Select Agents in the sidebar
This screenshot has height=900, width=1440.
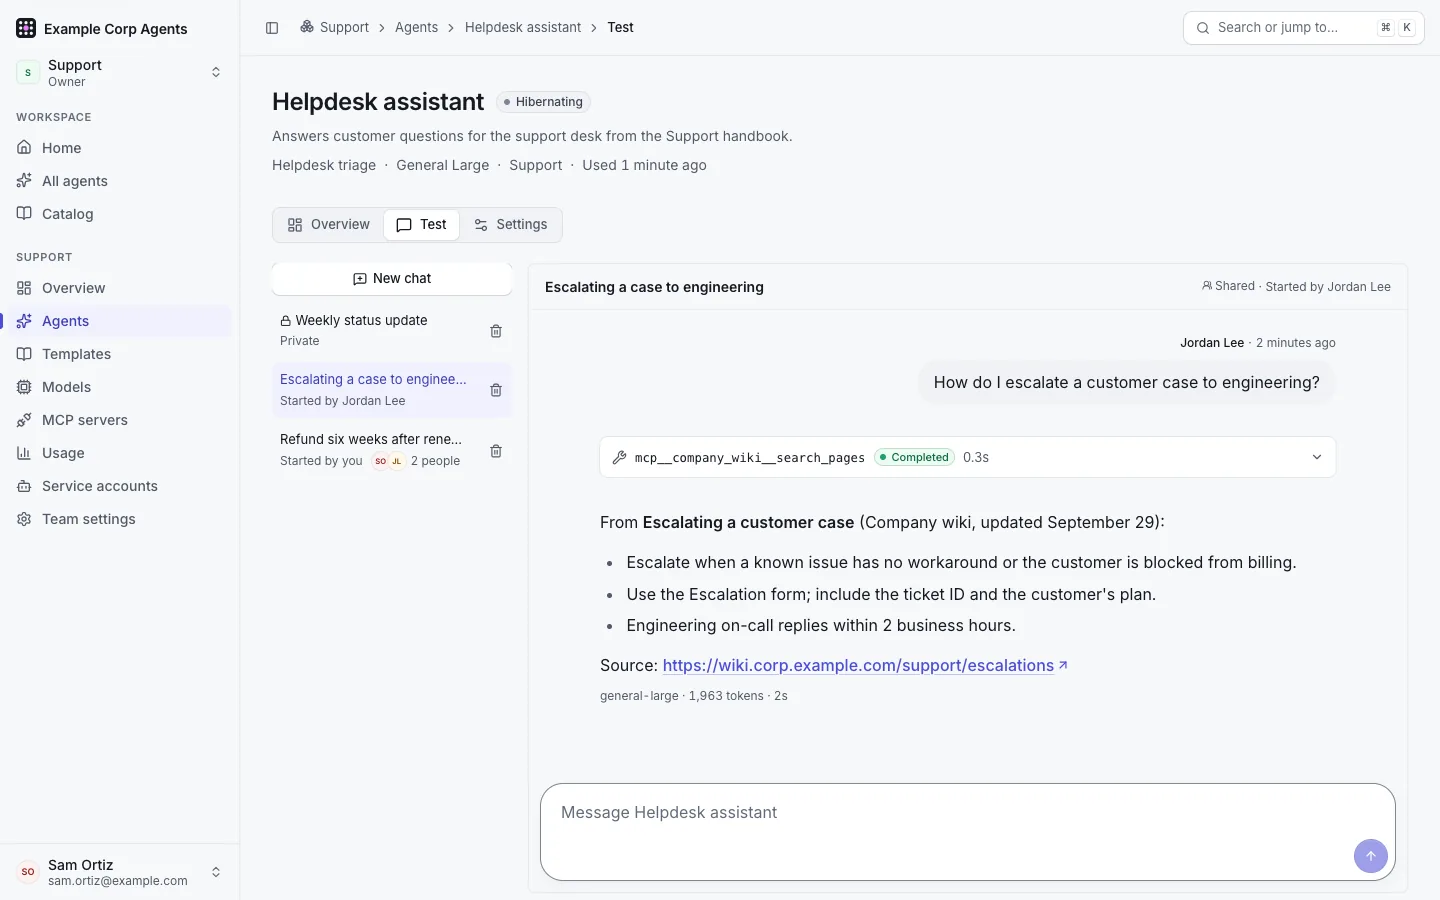coord(120,321)
